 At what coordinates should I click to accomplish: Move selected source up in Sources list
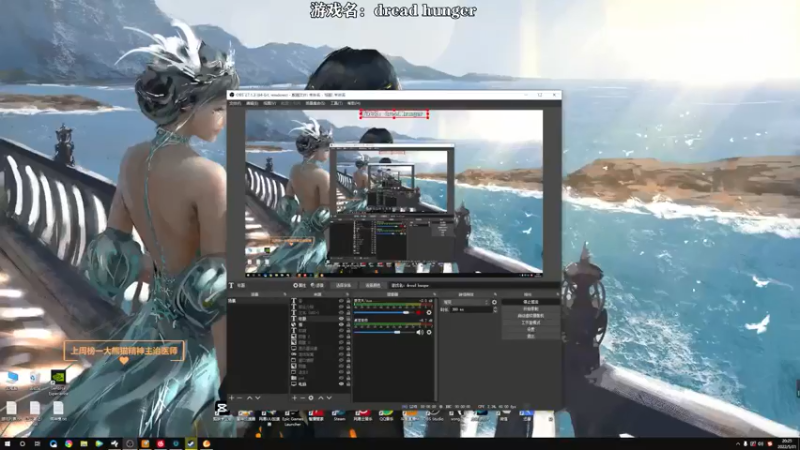pyautogui.click(x=320, y=397)
